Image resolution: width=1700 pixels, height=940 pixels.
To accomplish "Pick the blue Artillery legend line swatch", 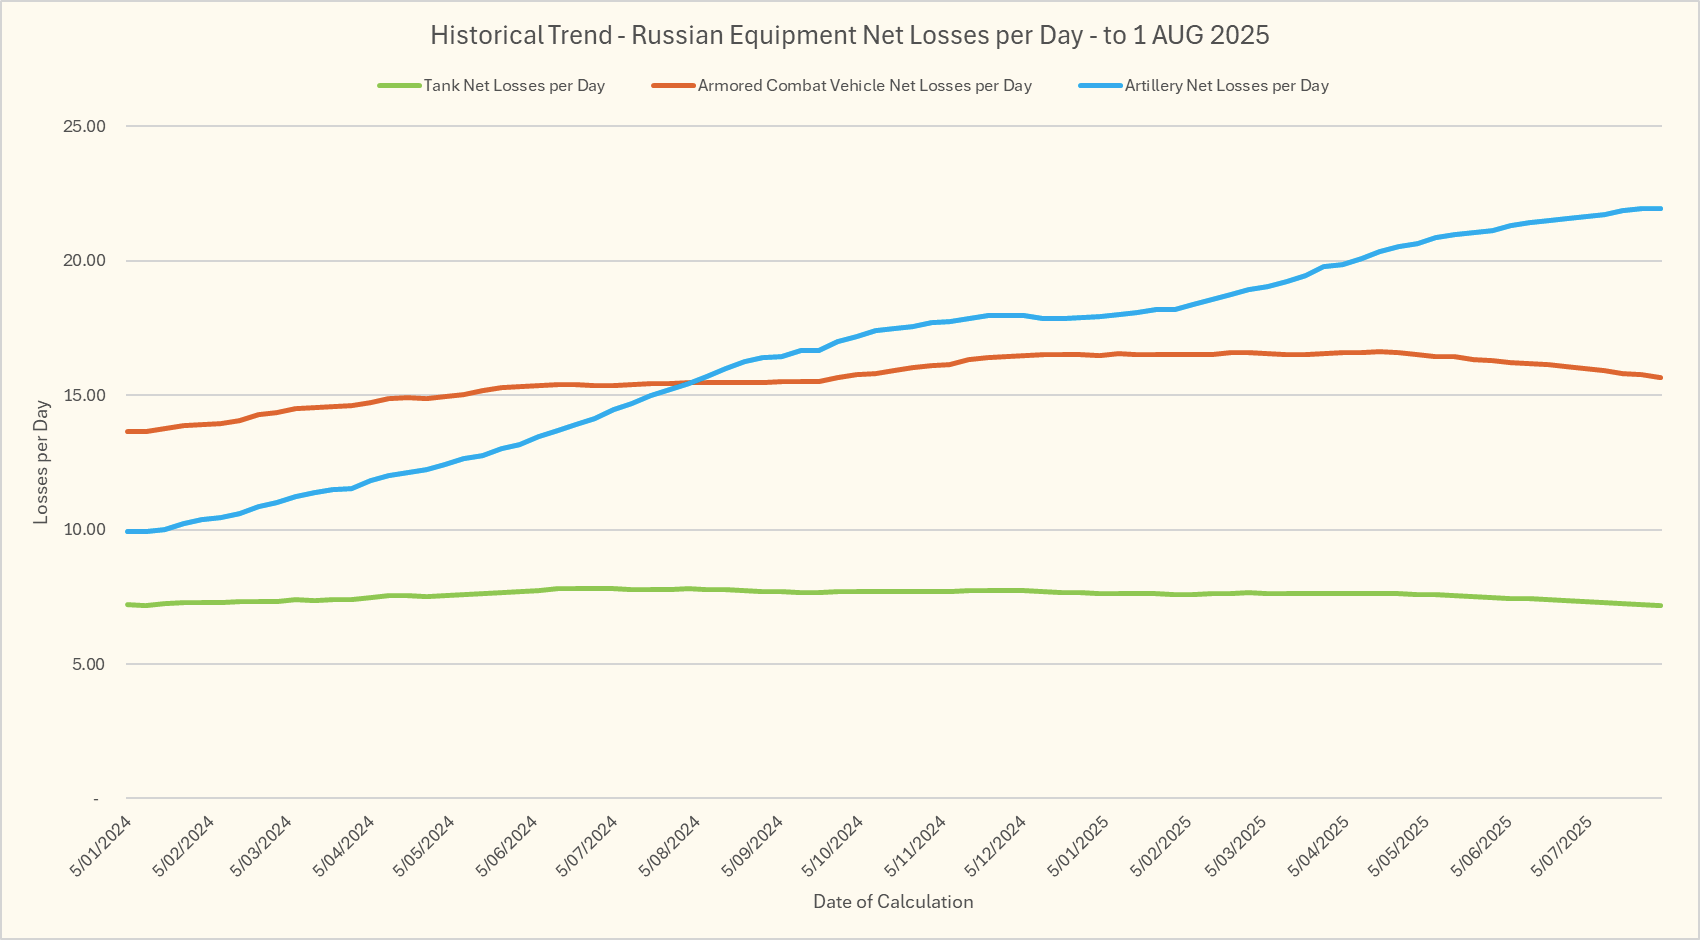I will coord(1099,86).
